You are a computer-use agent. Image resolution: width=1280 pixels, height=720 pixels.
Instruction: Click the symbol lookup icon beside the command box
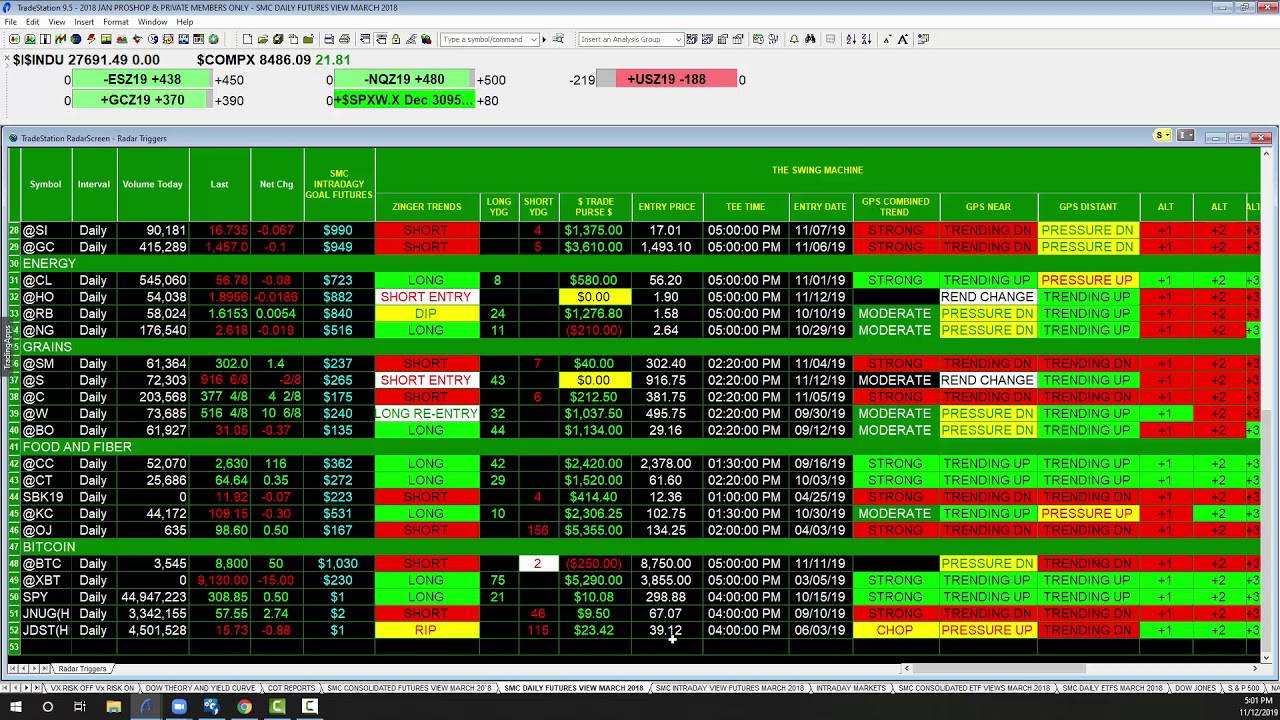558,39
